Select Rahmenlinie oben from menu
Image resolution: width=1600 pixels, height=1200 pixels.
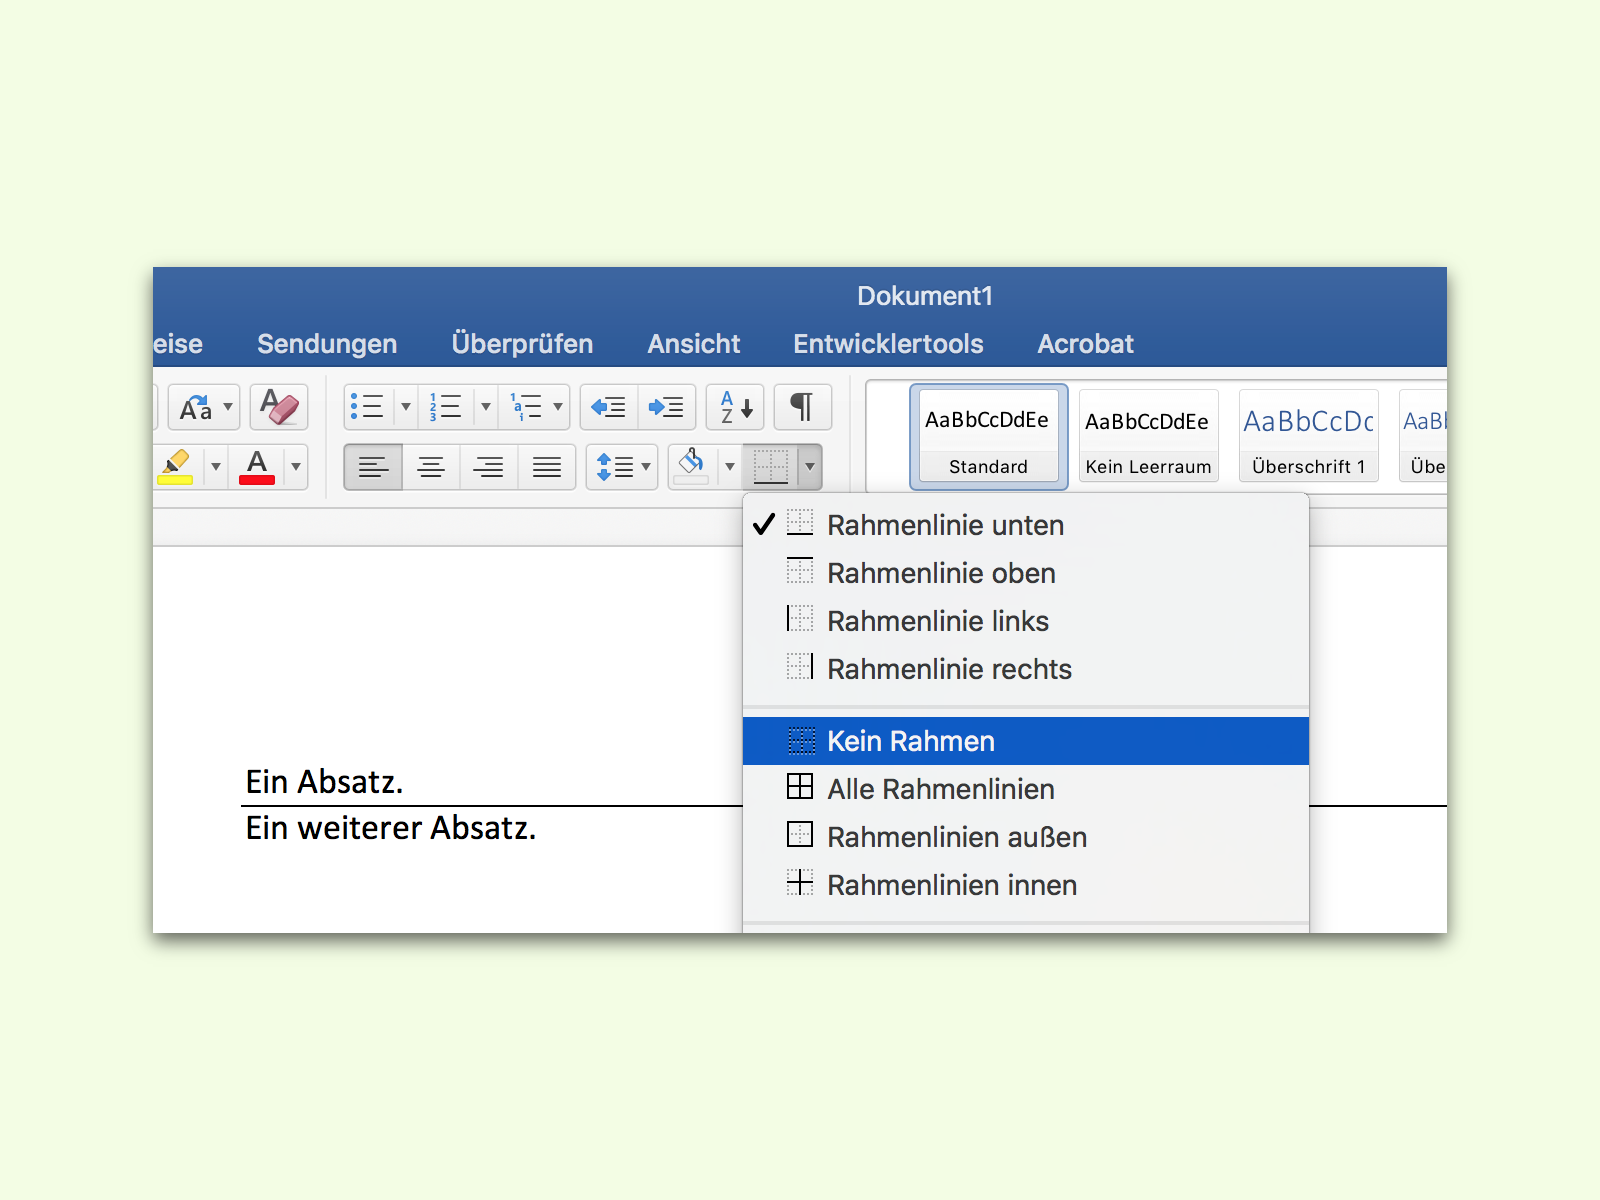1026,573
